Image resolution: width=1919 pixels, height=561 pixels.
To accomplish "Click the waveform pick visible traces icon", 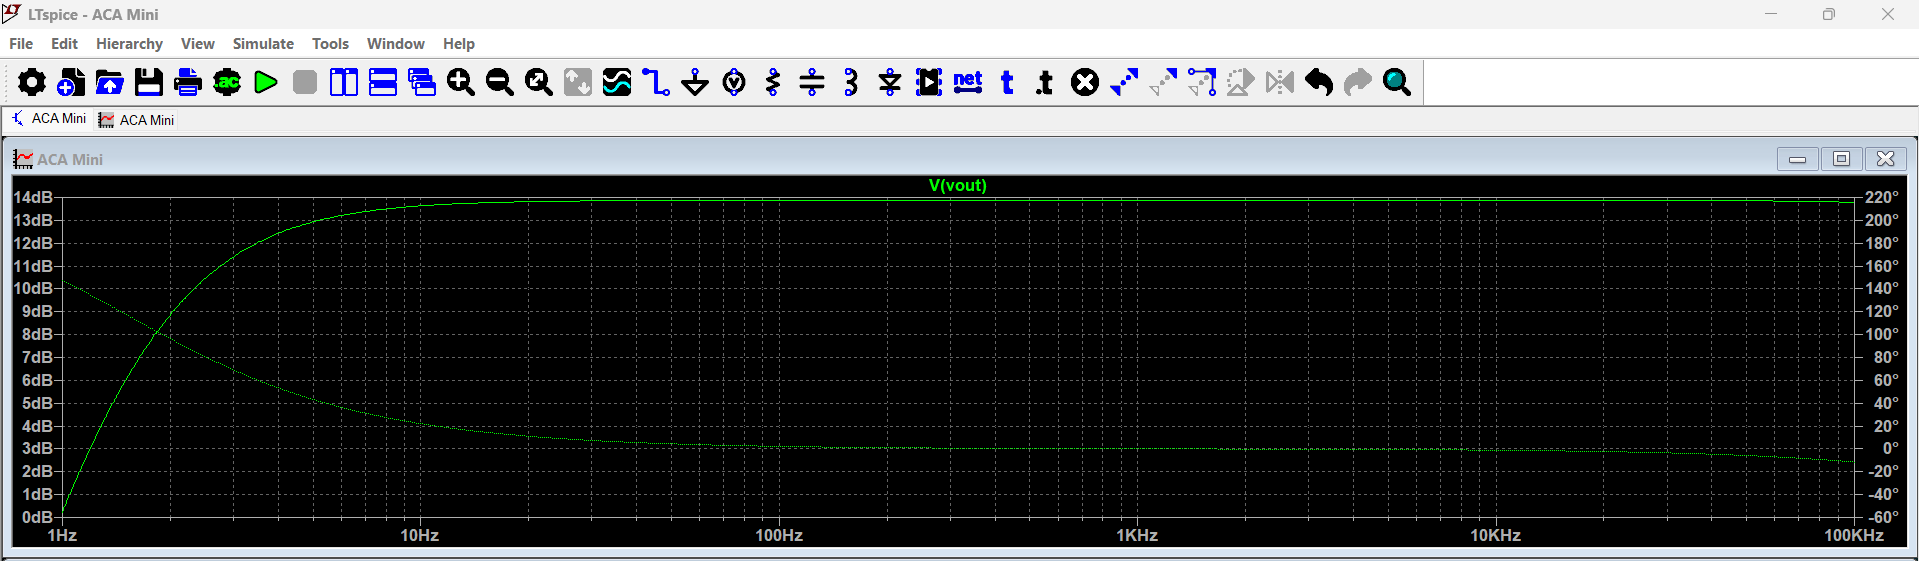I will (617, 82).
